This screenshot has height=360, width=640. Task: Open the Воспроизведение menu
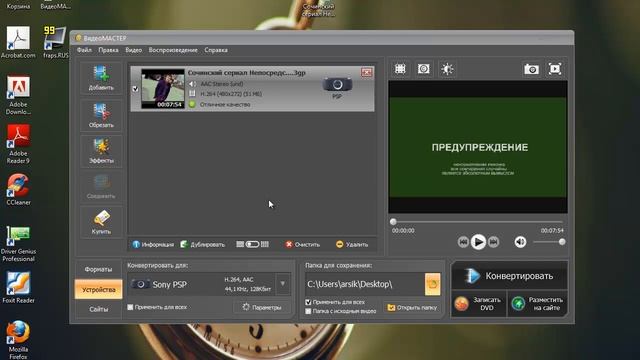click(173, 50)
